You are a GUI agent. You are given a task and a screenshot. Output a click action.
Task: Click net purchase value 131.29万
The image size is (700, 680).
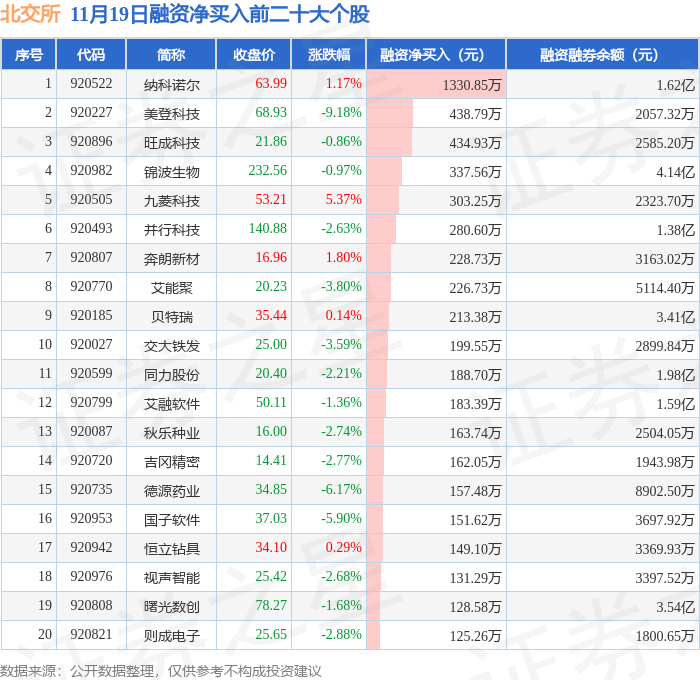(475, 578)
